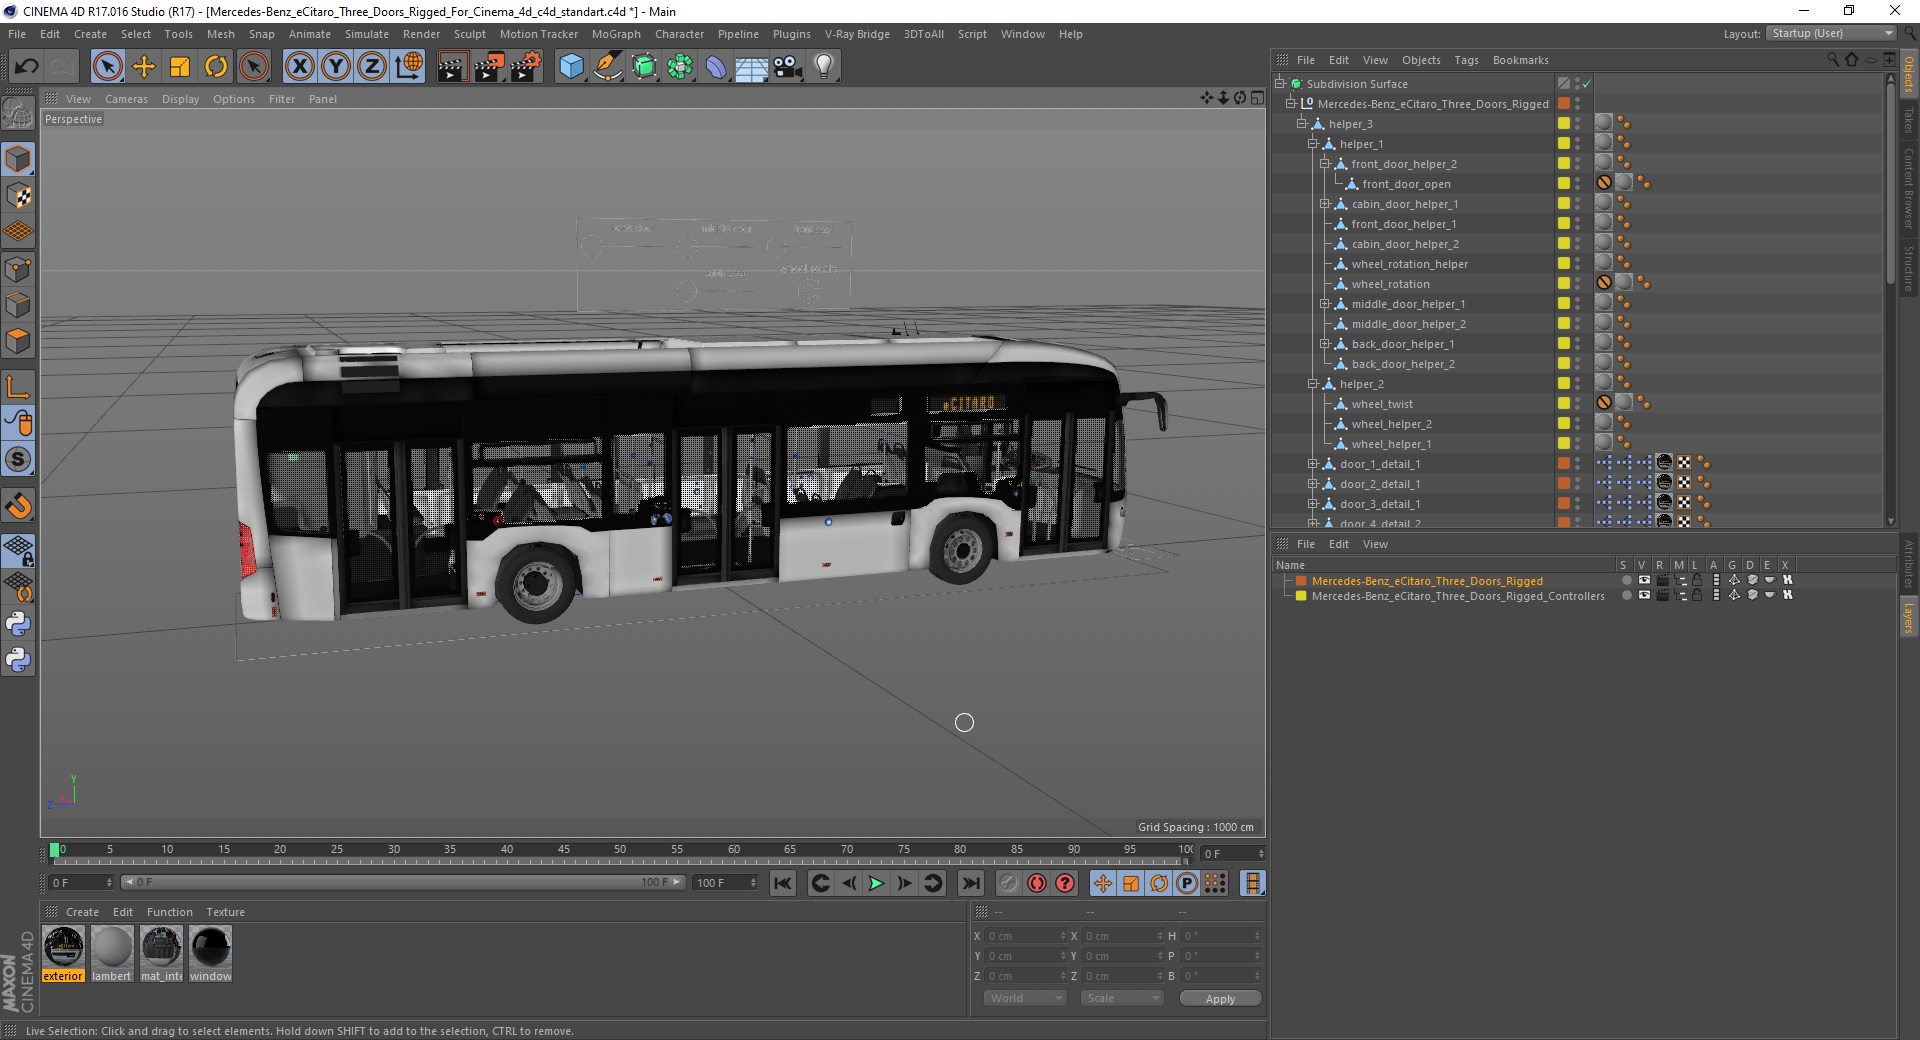Viewport: 1920px width, 1040px height.
Task: Open Object Manager Tags menu
Action: tap(1466, 60)
